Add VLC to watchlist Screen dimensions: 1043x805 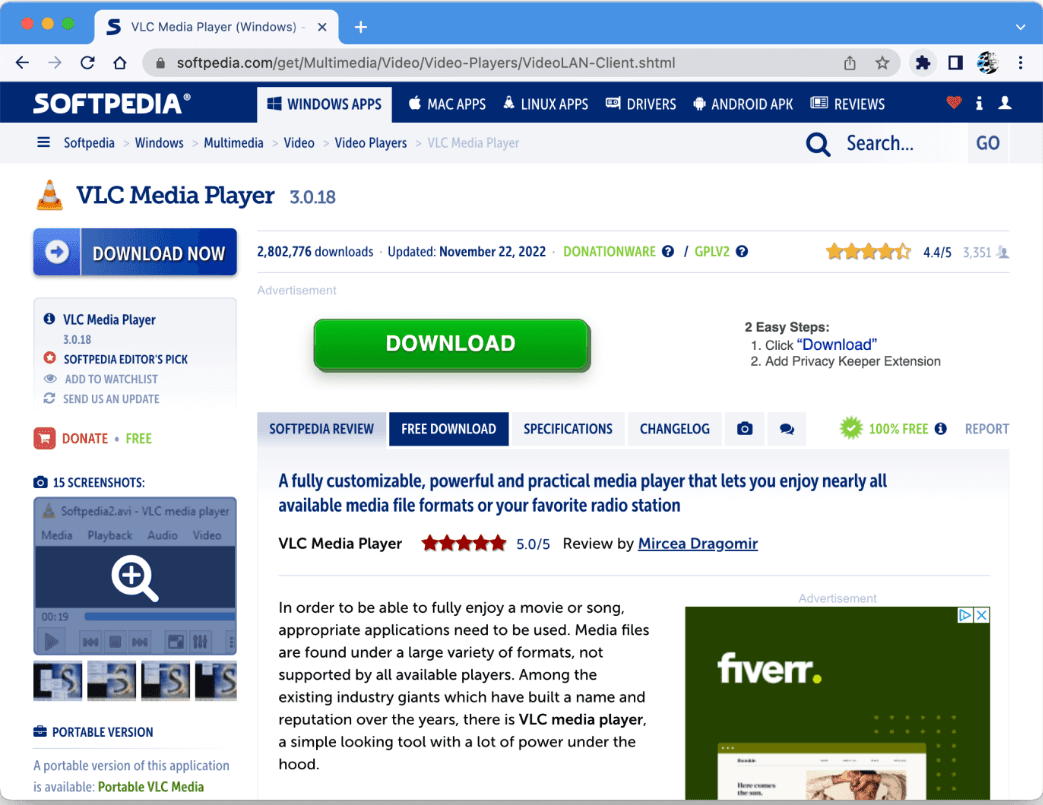tap(111, 379)
